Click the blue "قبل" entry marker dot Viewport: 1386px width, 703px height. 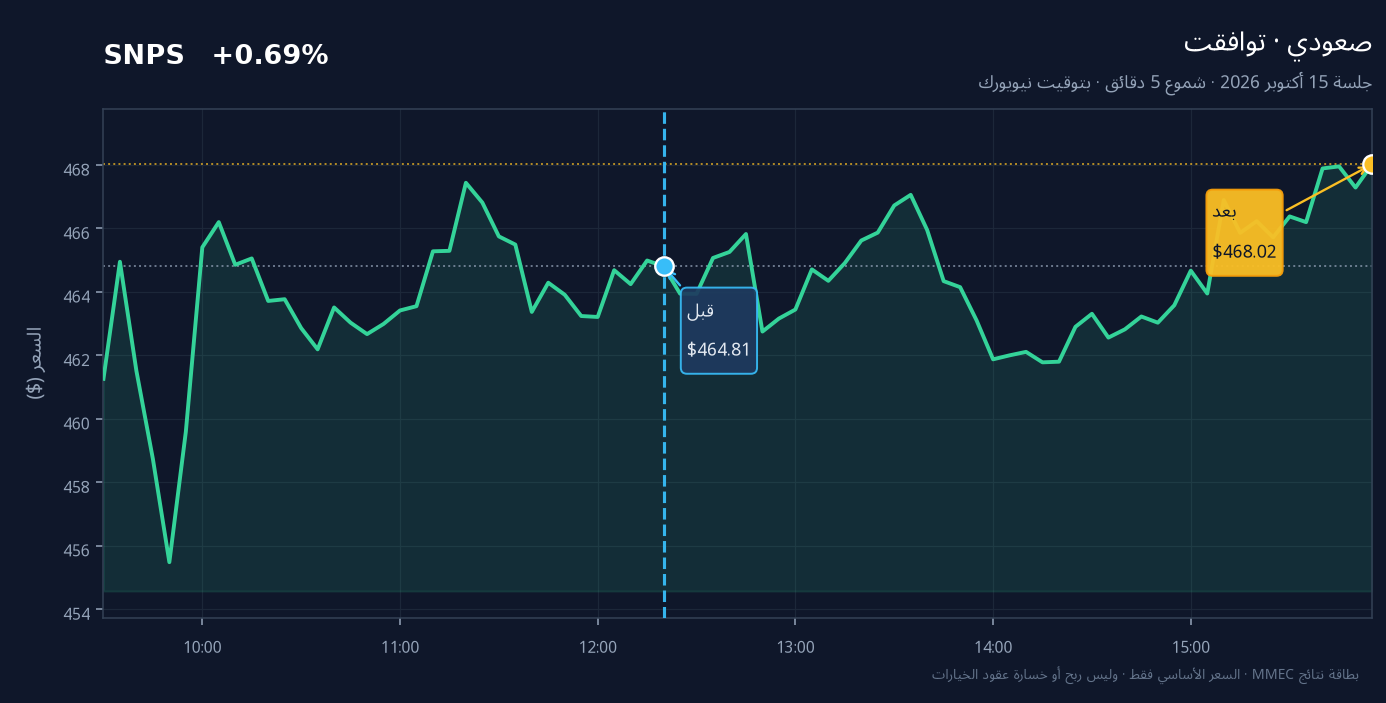pyautogui.click(x=664, y=266)
